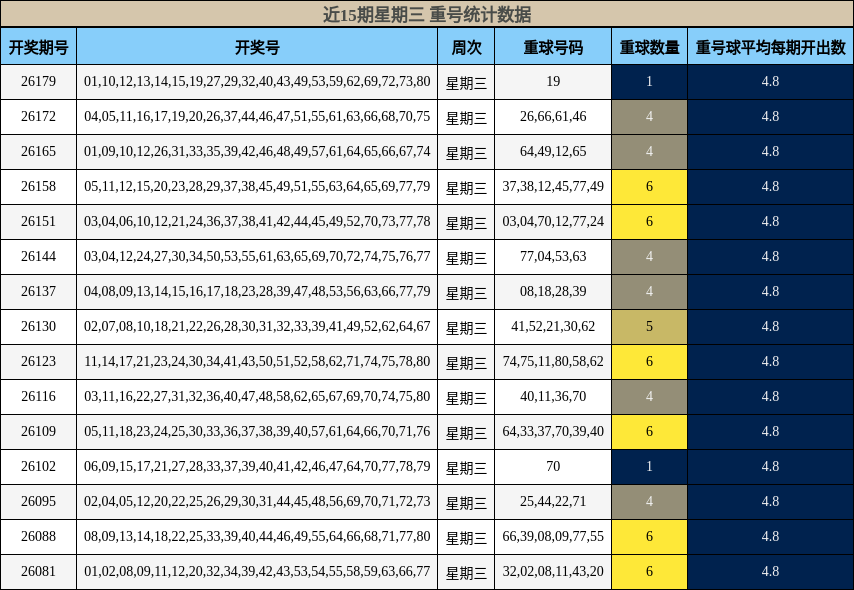The width and height of the screenshot is (854, 590).
Task: Select issue number 26158
Action: (x=39, y=186)
